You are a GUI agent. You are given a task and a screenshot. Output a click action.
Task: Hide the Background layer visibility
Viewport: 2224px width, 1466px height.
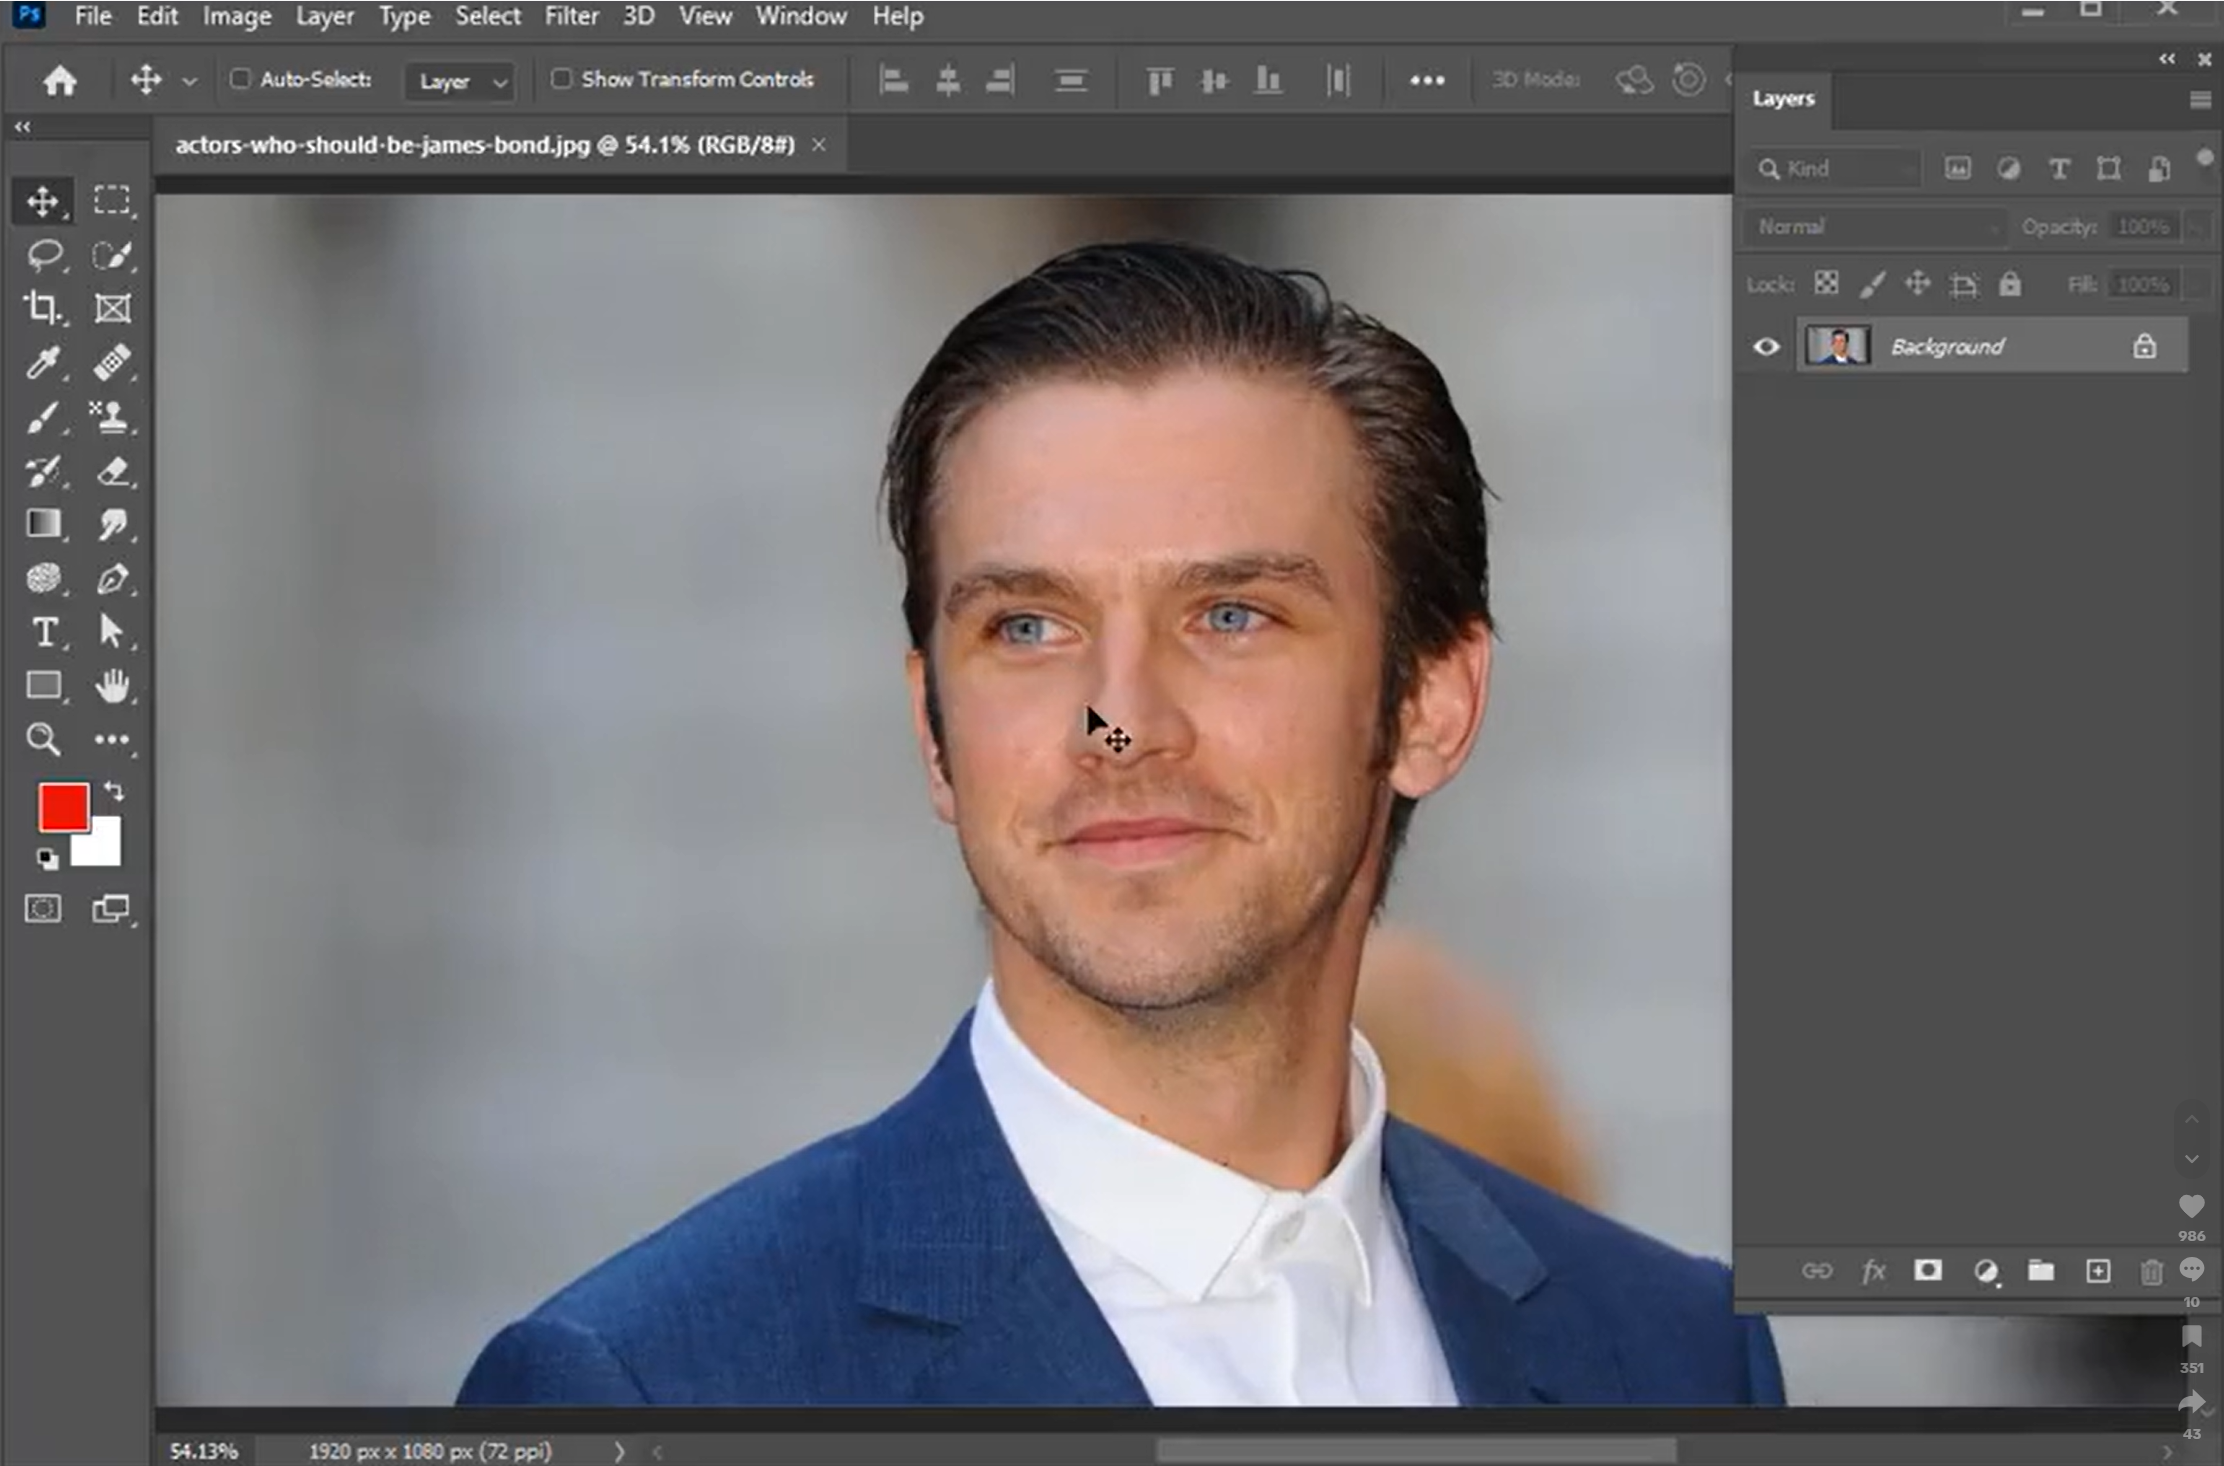coord(1765,345)
